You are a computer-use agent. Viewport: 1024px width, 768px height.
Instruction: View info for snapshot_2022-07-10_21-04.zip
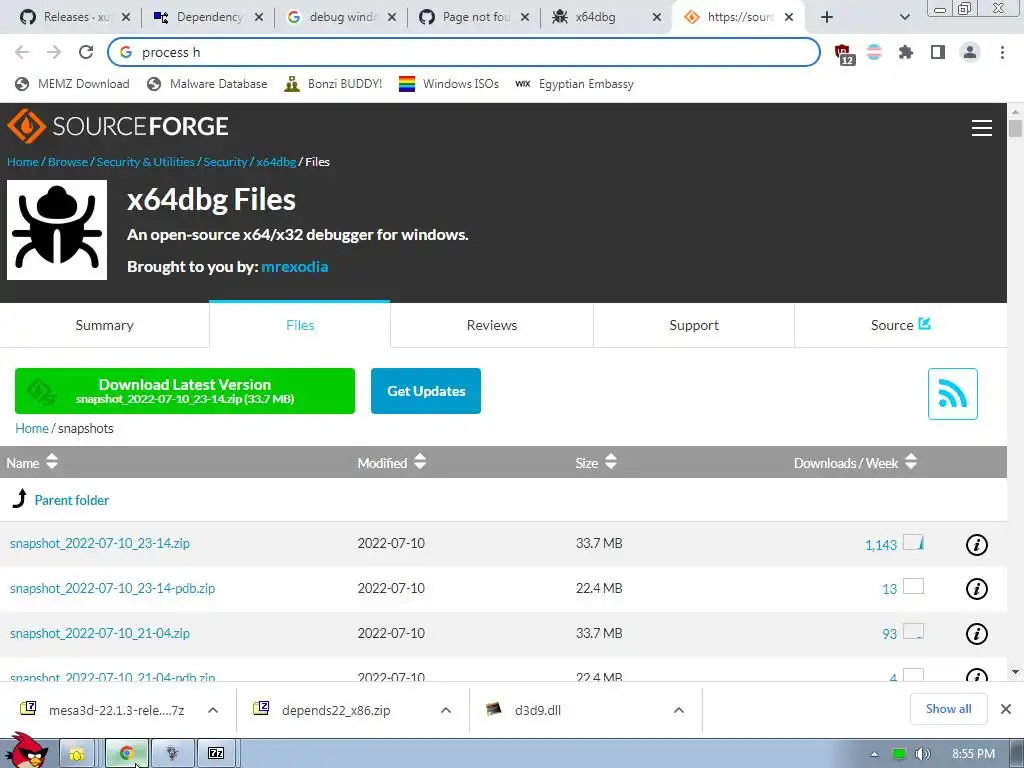976,633
